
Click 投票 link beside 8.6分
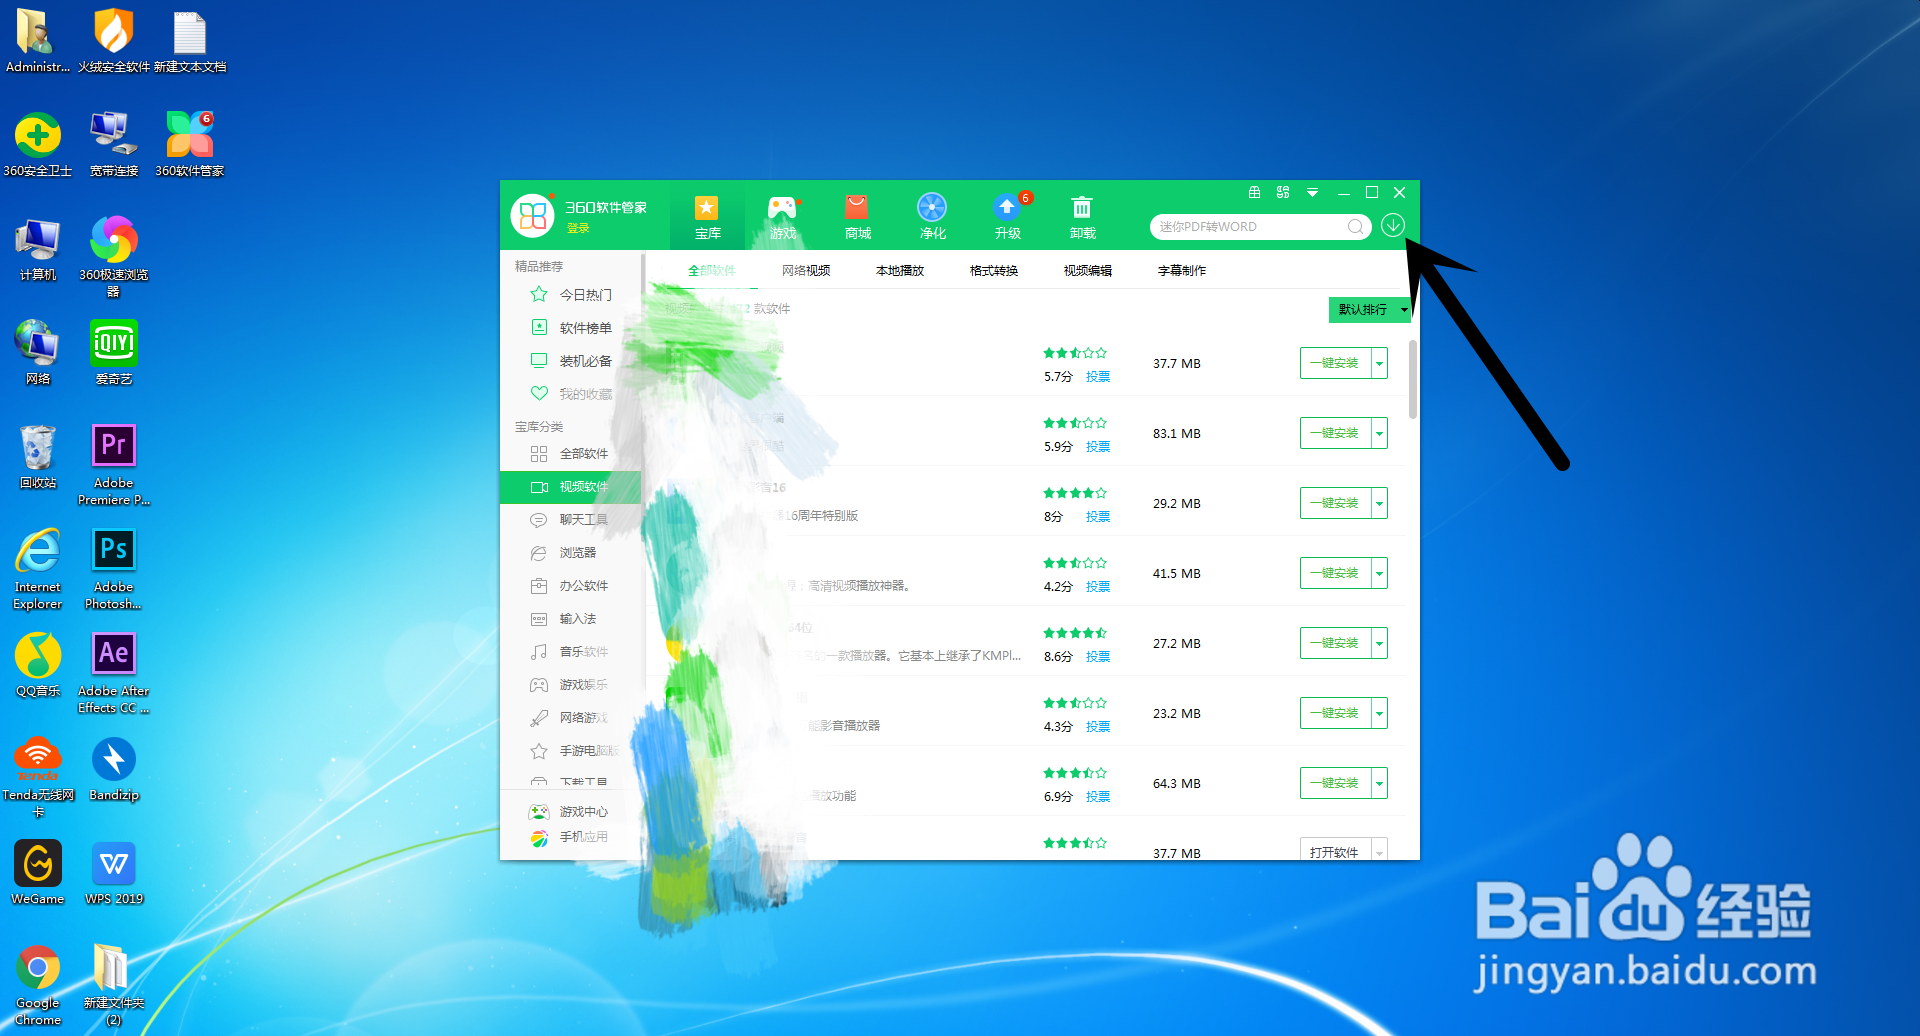click(1098, 657)
